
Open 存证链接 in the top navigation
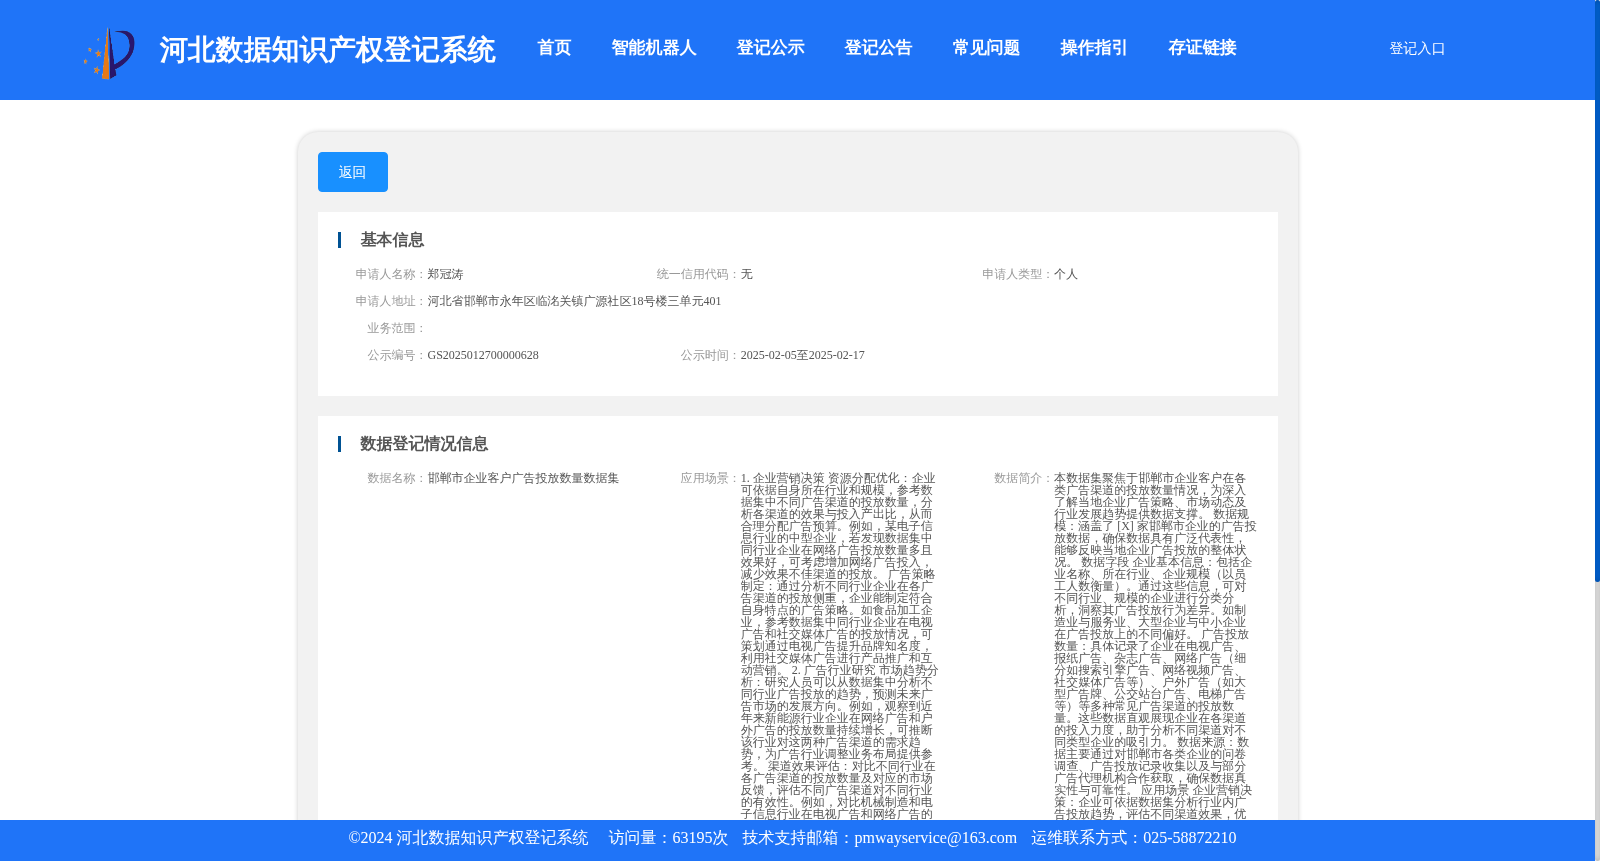pyautogui.click(x=1202, y=48)
